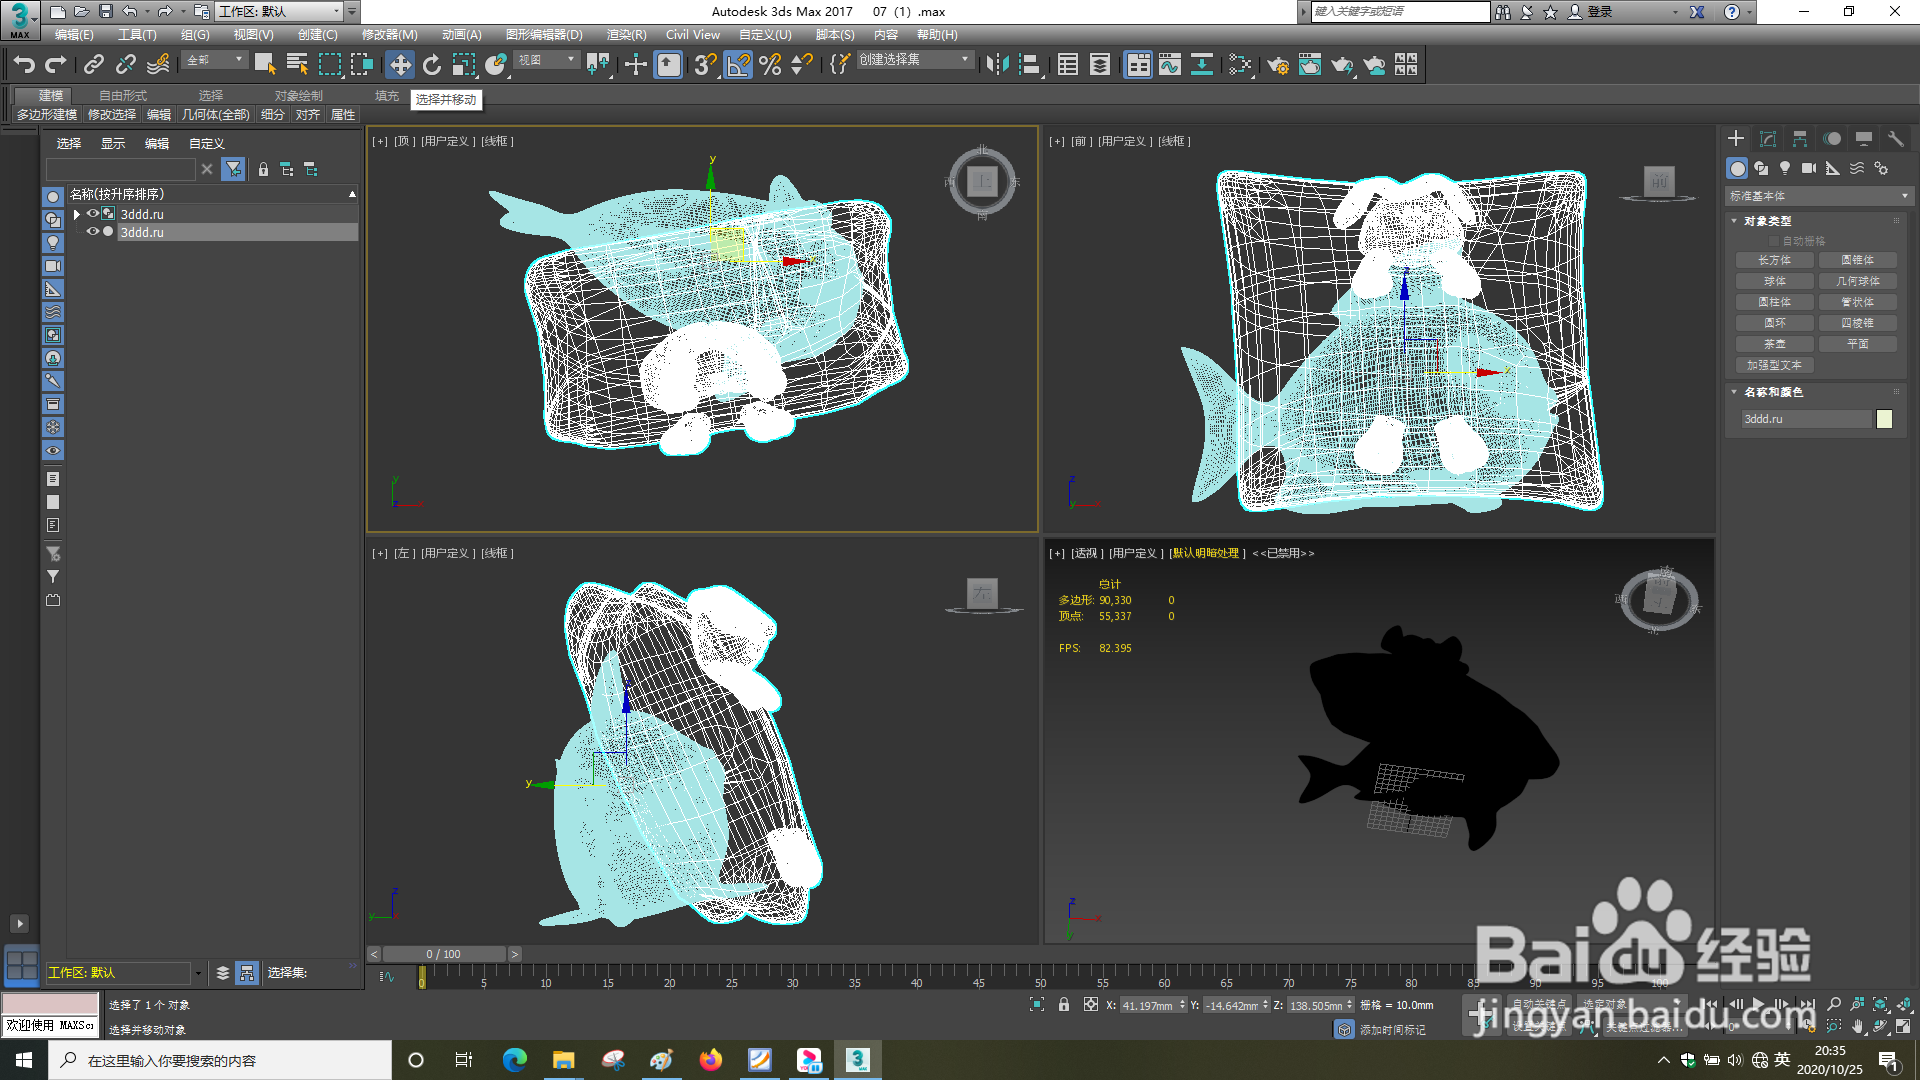The image size is (1920, 1080).
Task: Expand the first 3ddd.ru tree item
Action: coord(77,214)
